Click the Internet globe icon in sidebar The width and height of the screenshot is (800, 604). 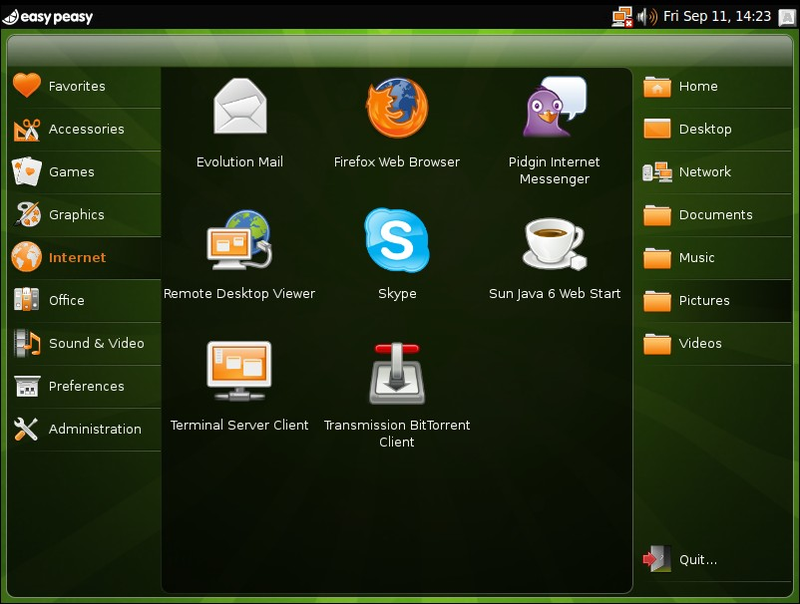pyautogui.click(x=27, y=257)
